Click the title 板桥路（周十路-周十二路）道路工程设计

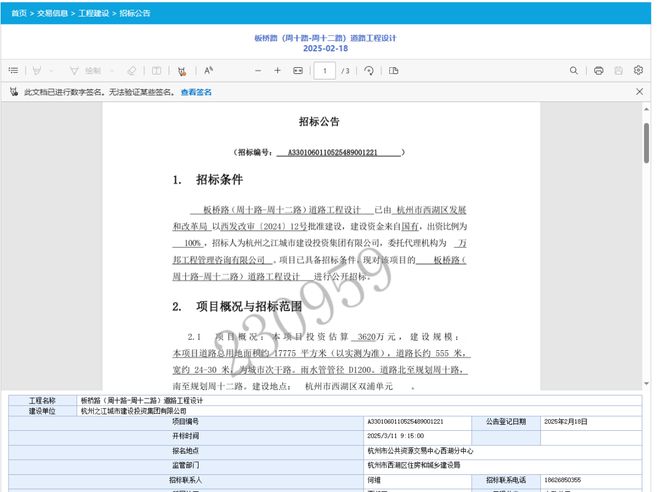tap(325, 38)
